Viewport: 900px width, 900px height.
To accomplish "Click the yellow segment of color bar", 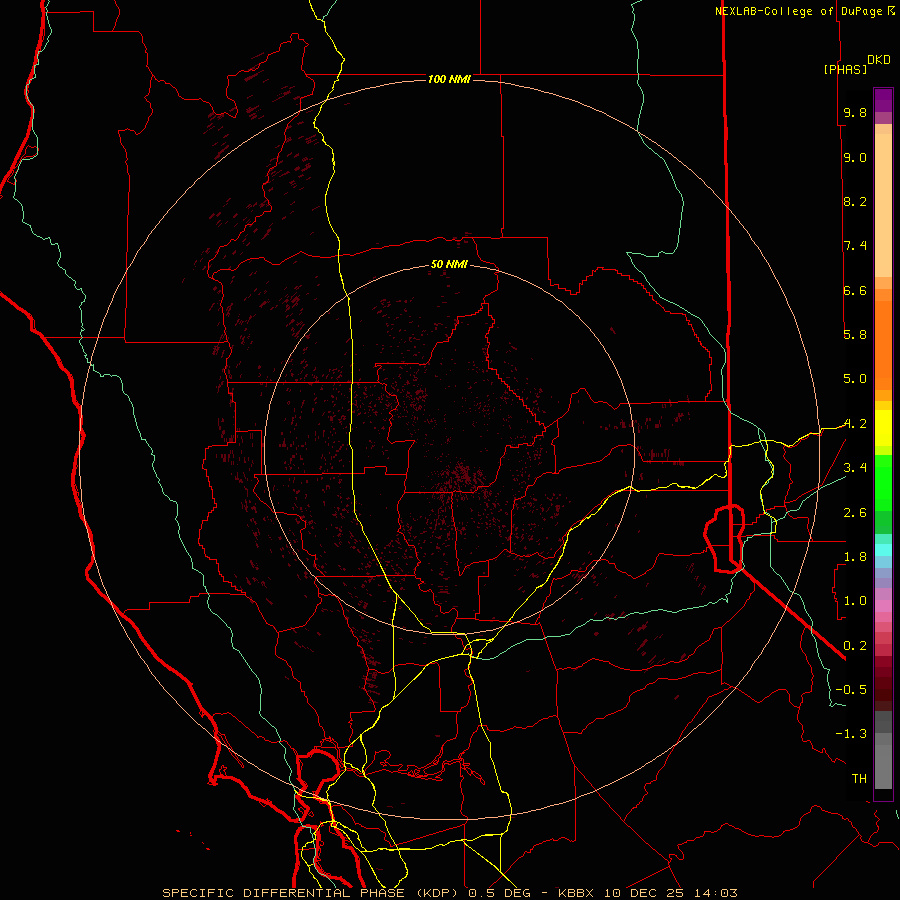I will tap(883, 428).
